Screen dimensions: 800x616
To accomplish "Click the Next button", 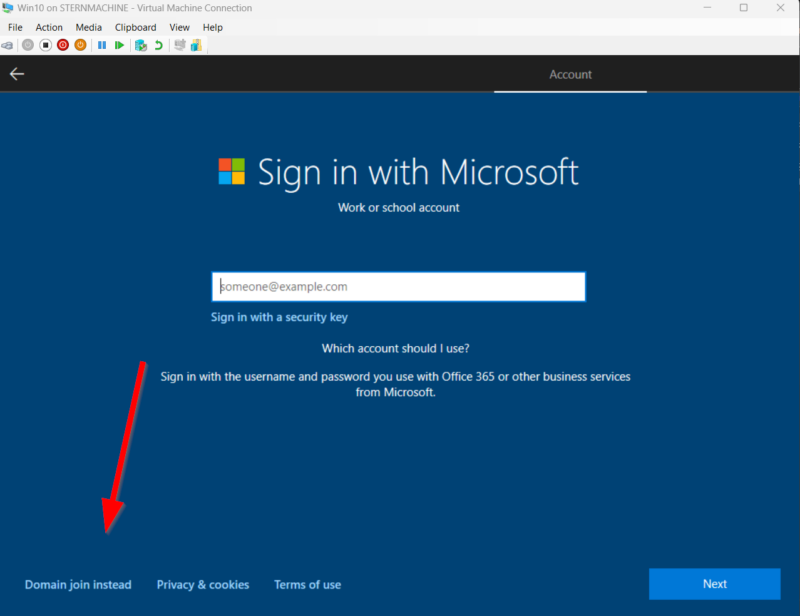I will coord(714,584).
